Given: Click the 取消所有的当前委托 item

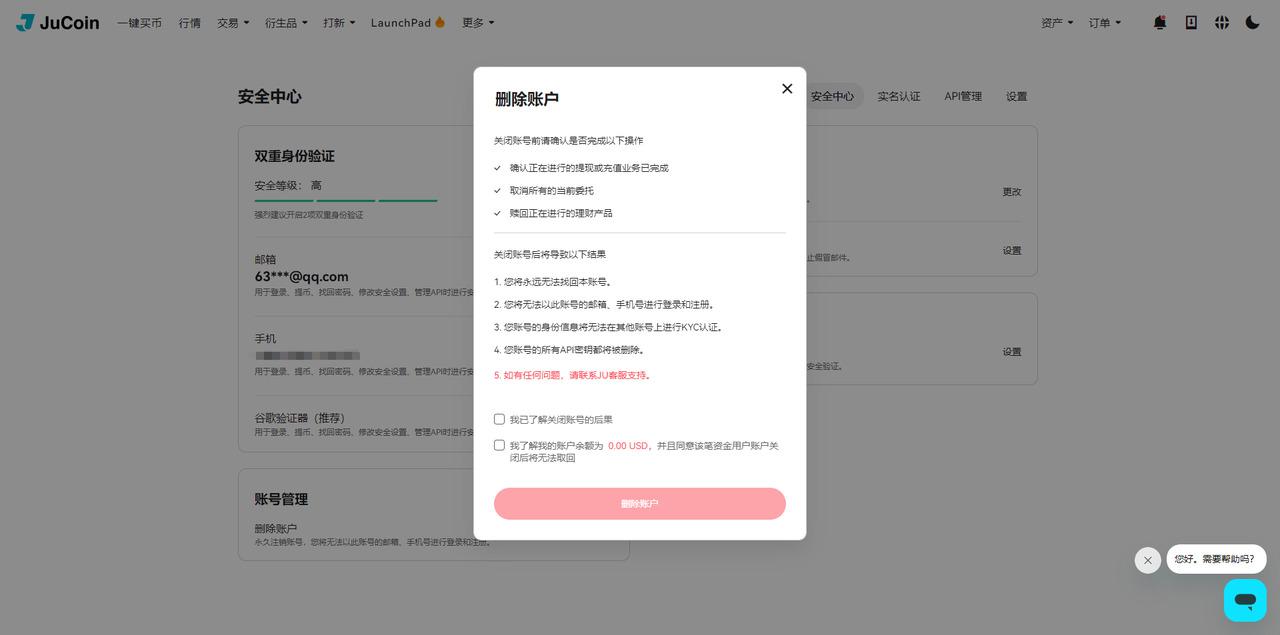Looking at the screenshot, I should click(x=551, y=190).
